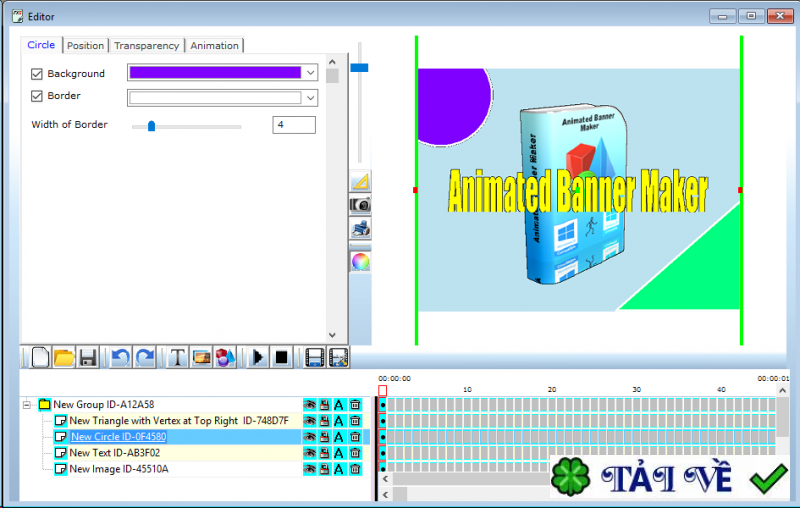Delete the New Text ID-AB3F02 layer
The image size is (800, 508).
[355, 453]
